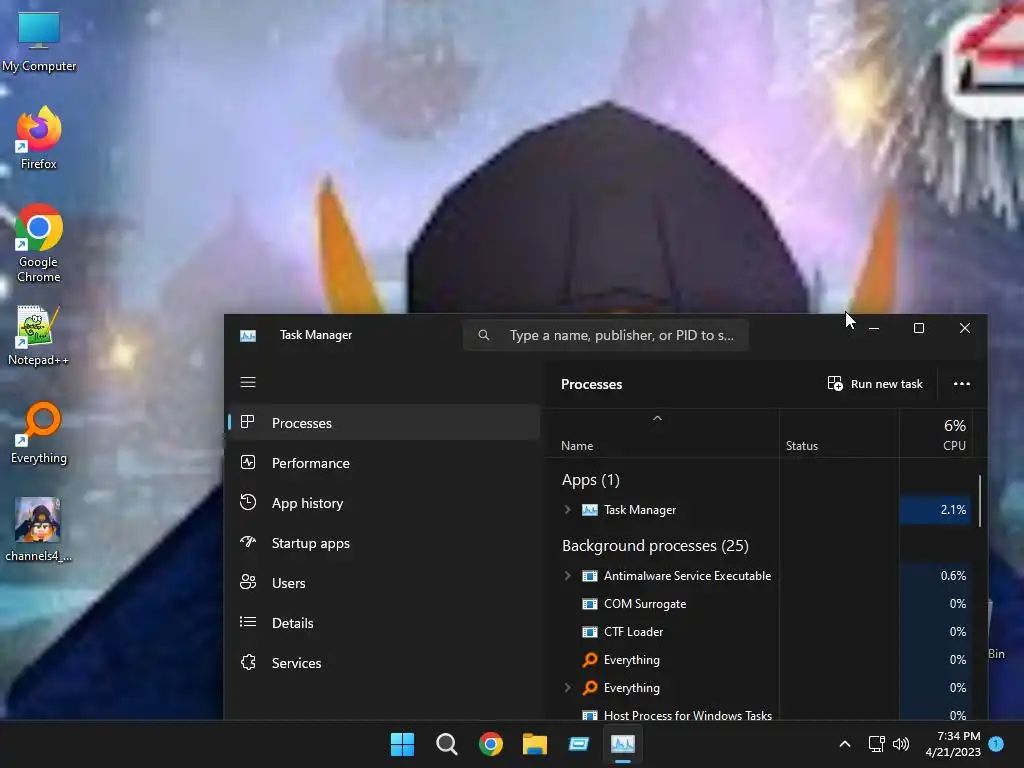Click the COM Surrogate process icon

pos(590,604)
